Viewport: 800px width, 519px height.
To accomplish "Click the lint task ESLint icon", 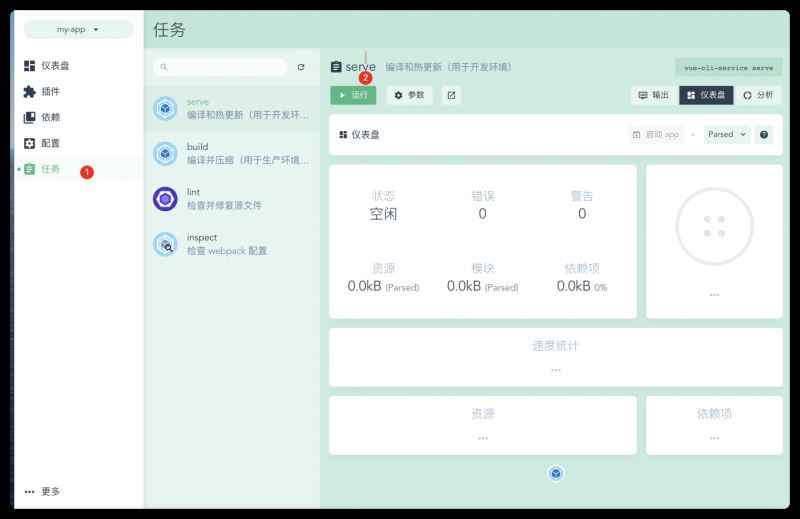I will coord(165,199).
